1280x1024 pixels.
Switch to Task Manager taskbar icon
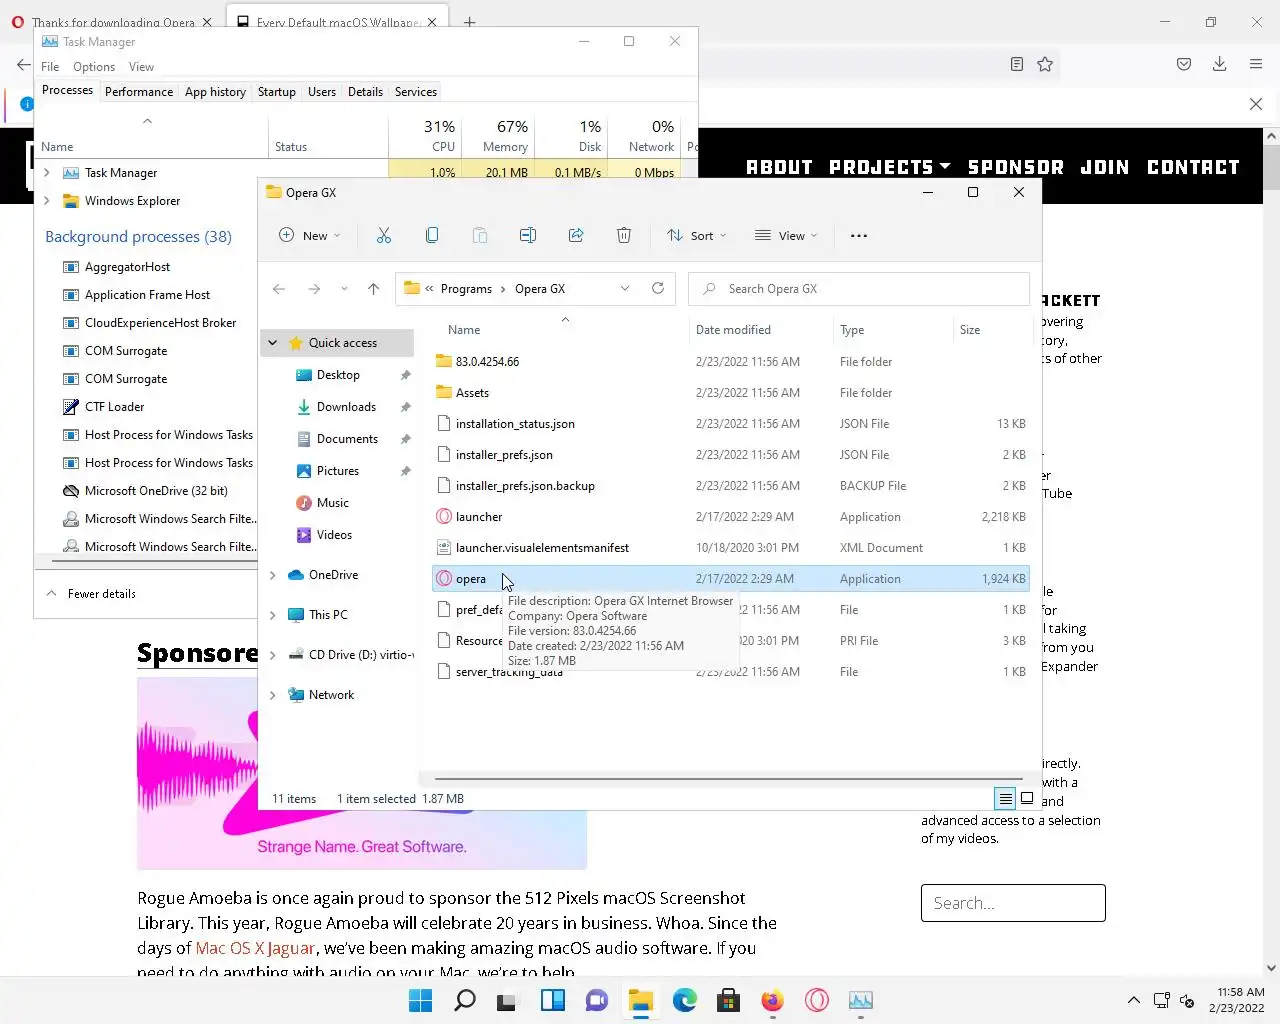(861, 1000)
